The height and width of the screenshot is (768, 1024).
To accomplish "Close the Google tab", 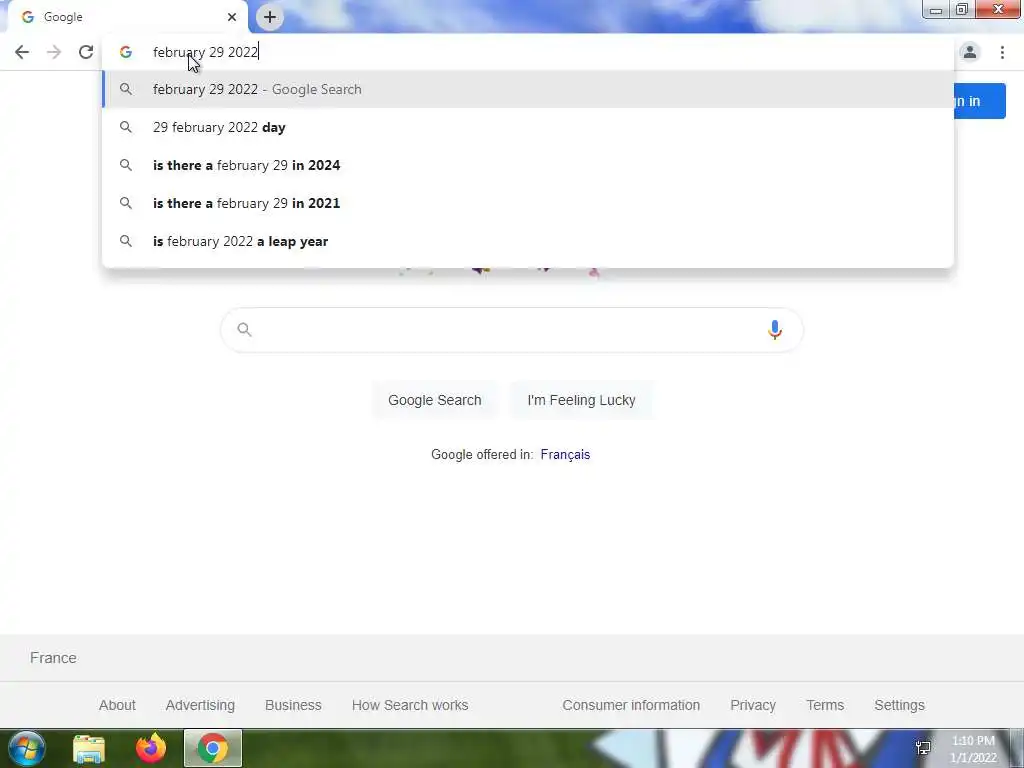I will point(232,17).
